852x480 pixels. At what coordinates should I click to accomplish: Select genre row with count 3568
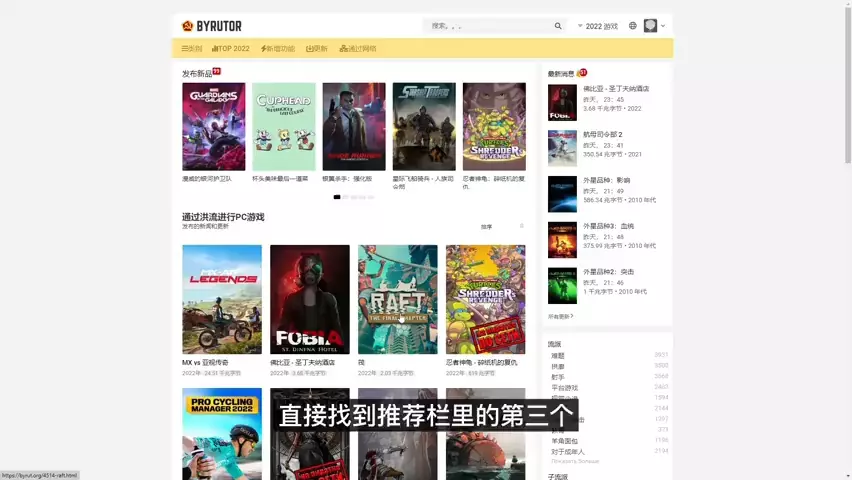click(x=609, y=377)
